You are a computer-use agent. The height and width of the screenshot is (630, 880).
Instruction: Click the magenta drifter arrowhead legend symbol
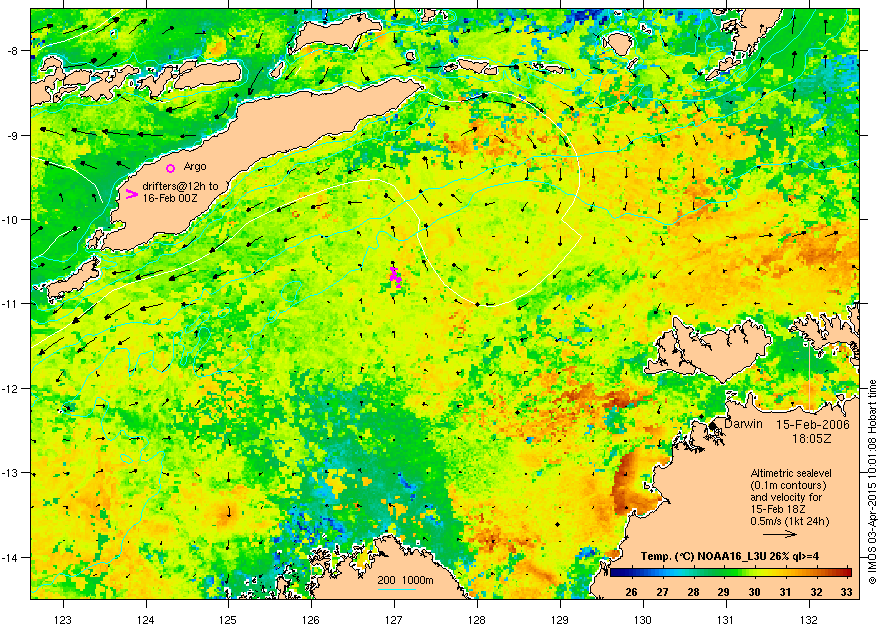pos(131,194)
